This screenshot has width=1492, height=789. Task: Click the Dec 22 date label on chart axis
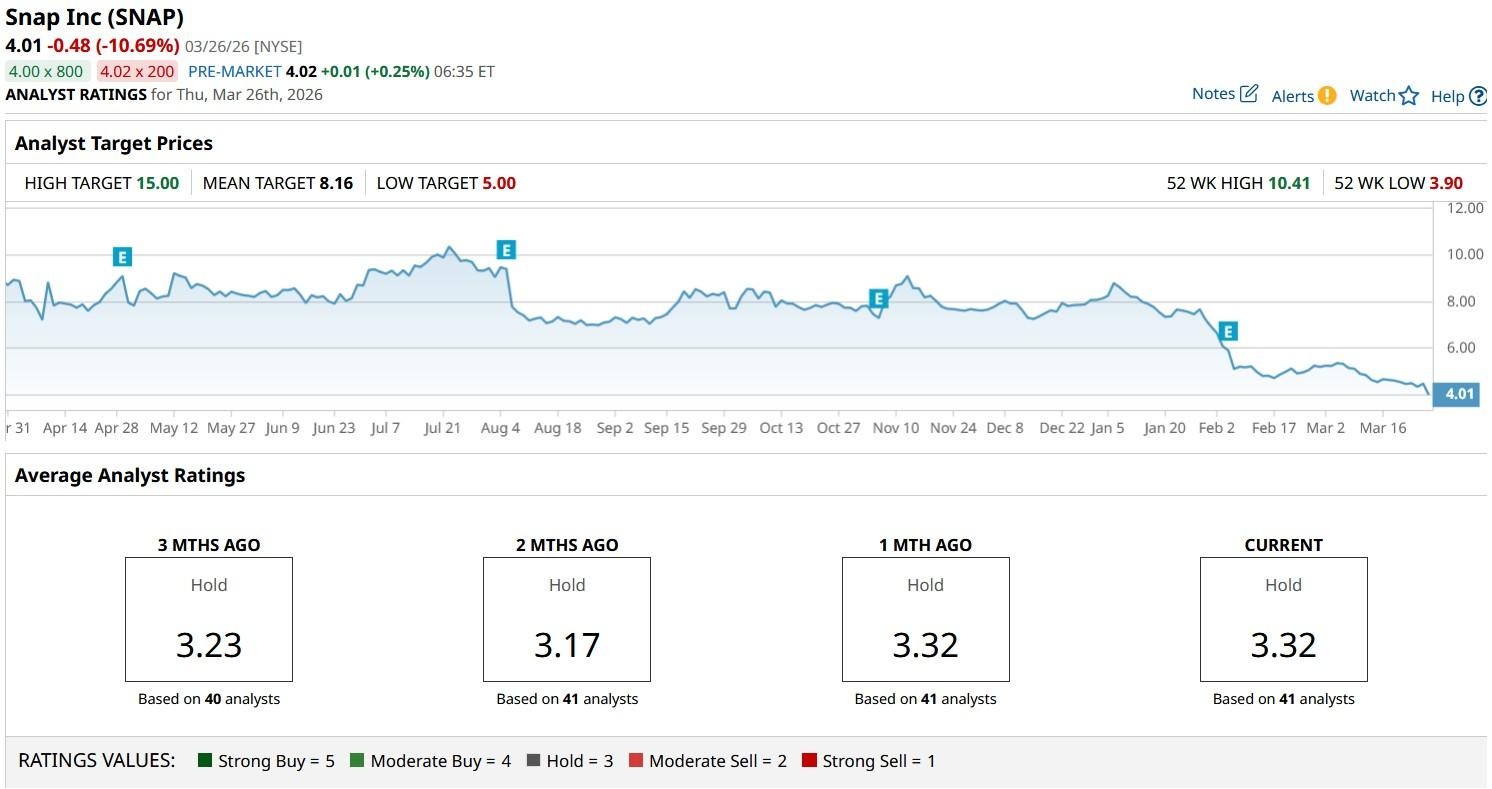pyautogui.click(x=1062, y=428)
